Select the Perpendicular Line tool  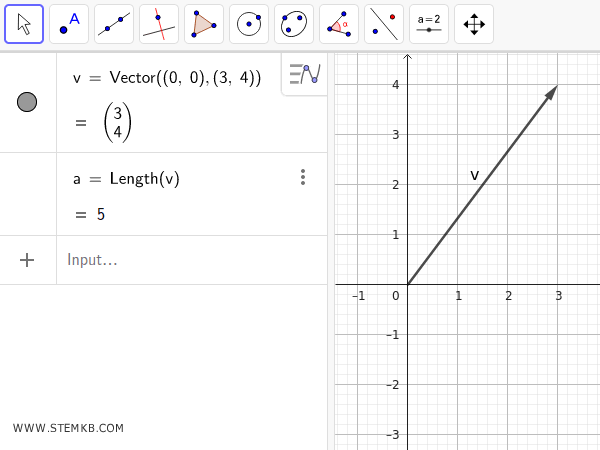coord(159,24)
